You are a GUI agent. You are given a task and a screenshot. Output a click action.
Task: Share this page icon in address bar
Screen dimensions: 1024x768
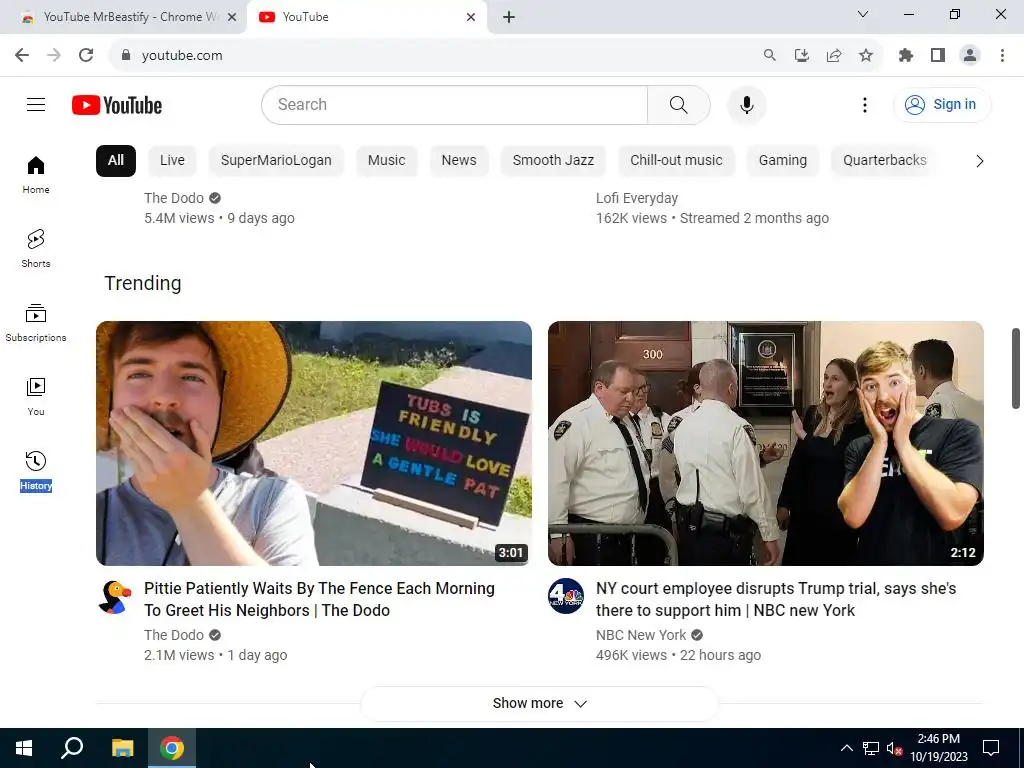click(834, 56)
